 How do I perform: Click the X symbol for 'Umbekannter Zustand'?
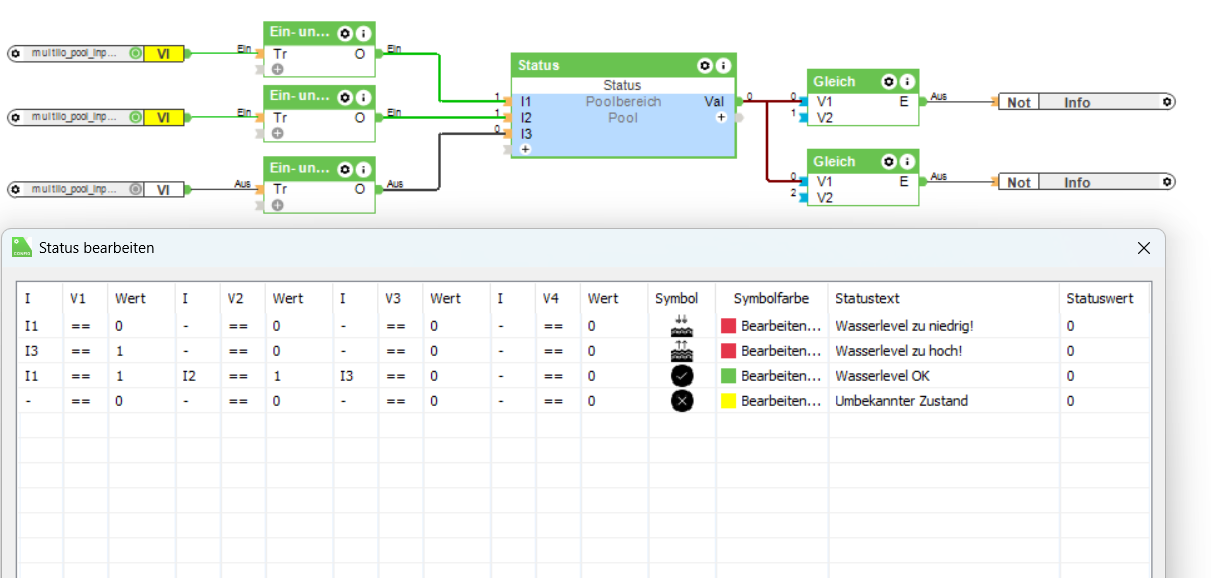coord(682,401)
